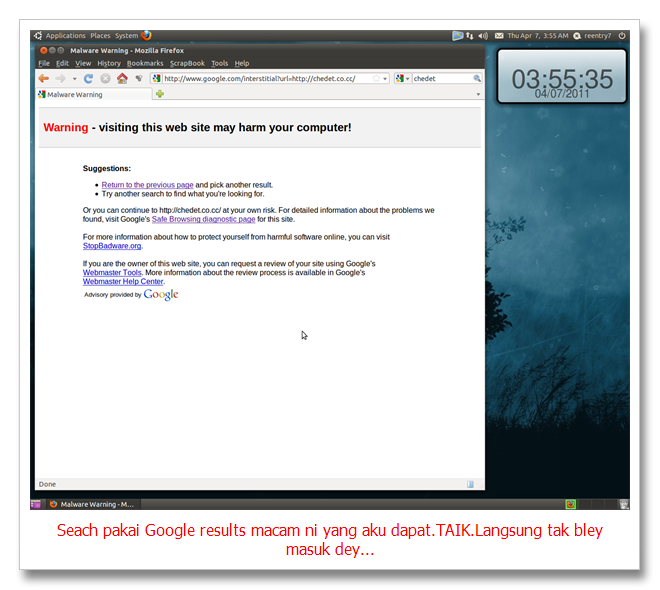Bookmark this page with the star icon
Viewport: 660px width, 590px height.
click(376, 78)
